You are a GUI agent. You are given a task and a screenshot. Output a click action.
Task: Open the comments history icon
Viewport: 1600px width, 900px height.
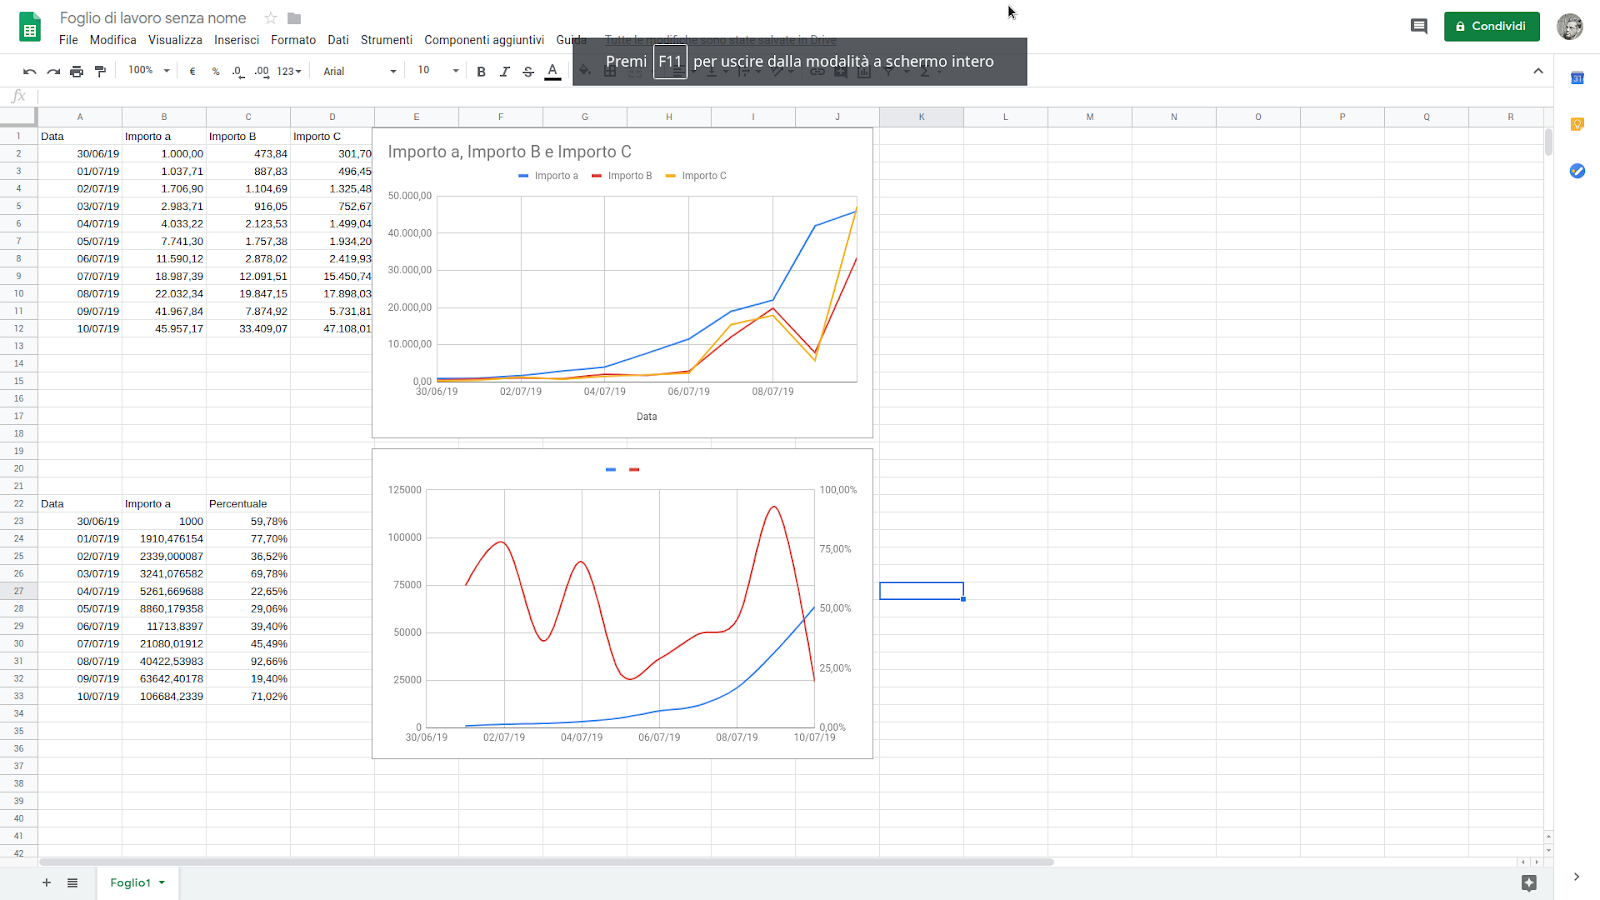(1418, 26)
